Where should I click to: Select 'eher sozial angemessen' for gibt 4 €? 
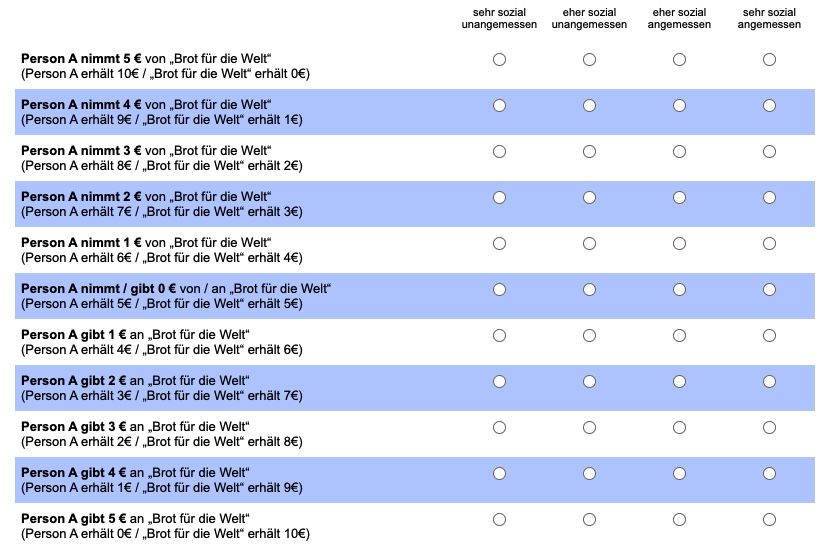pyautogui.click(x=679, y=474)
